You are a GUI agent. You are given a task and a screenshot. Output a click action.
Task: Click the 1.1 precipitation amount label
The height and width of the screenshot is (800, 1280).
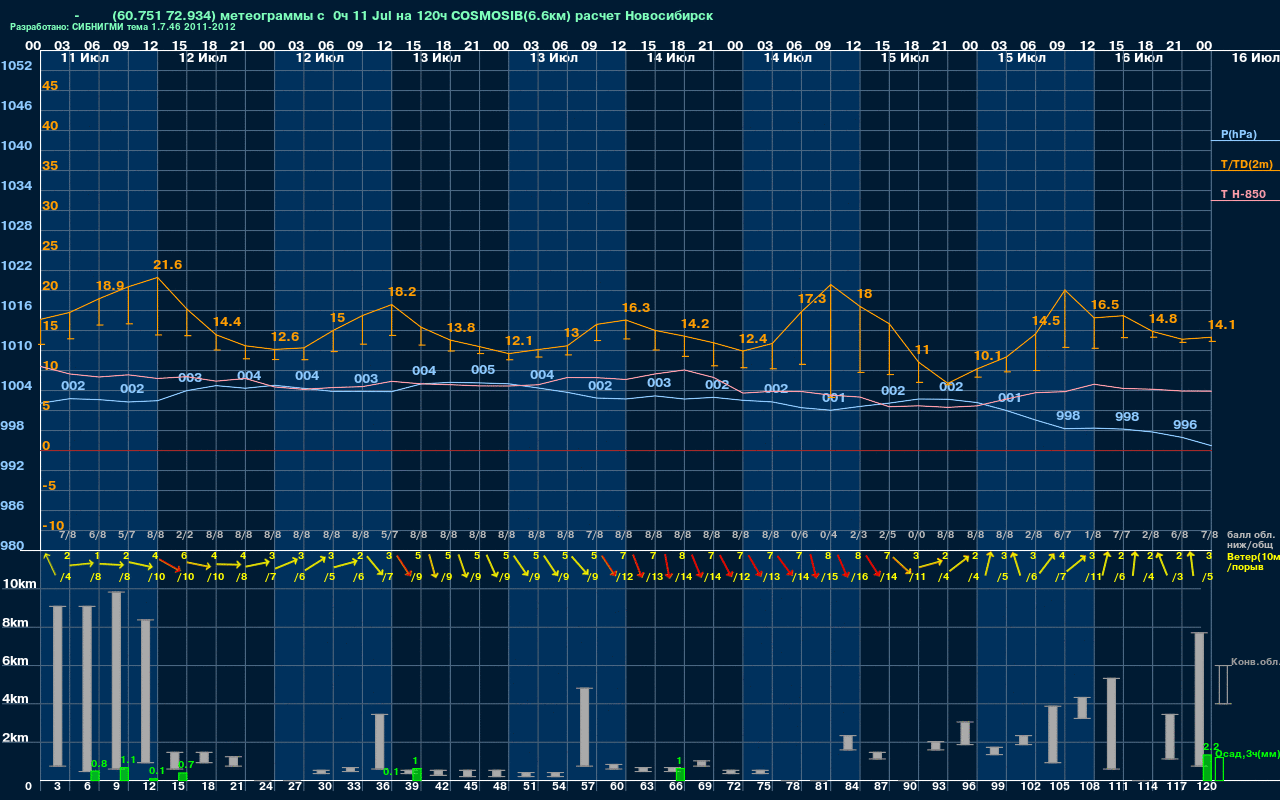click(x=127, y=760)
